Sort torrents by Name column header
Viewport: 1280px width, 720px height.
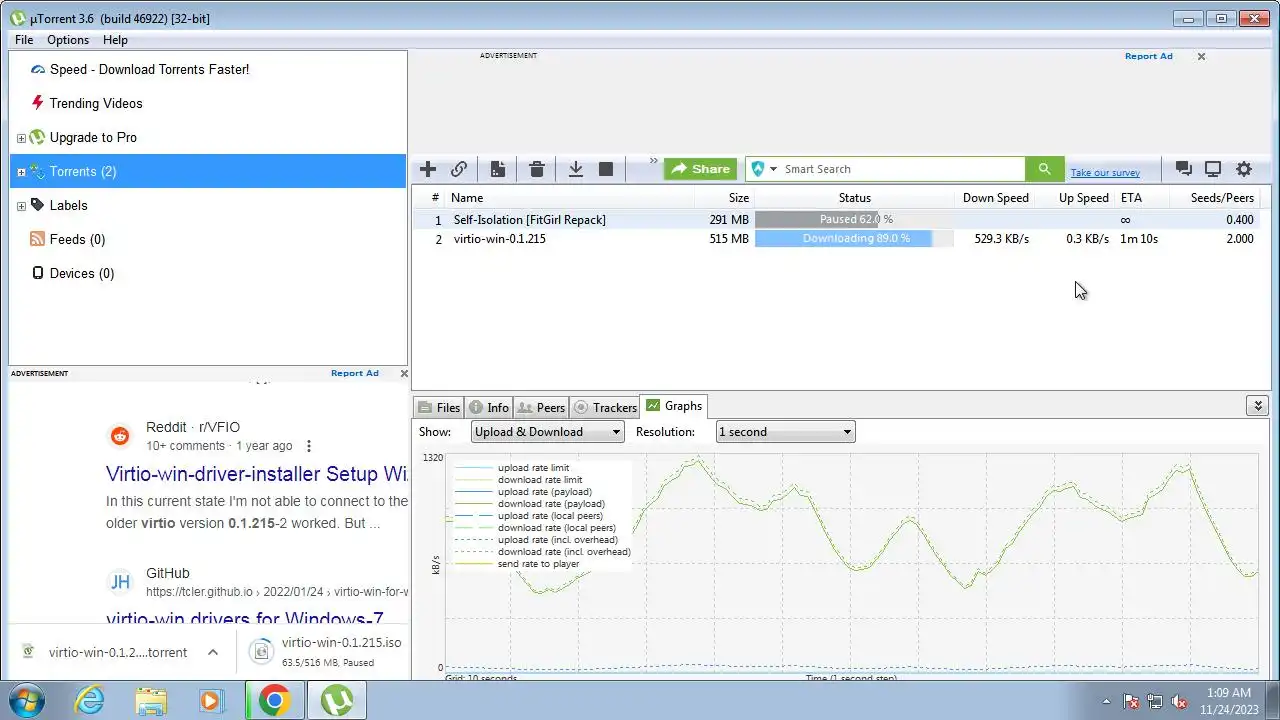[467, 198]
